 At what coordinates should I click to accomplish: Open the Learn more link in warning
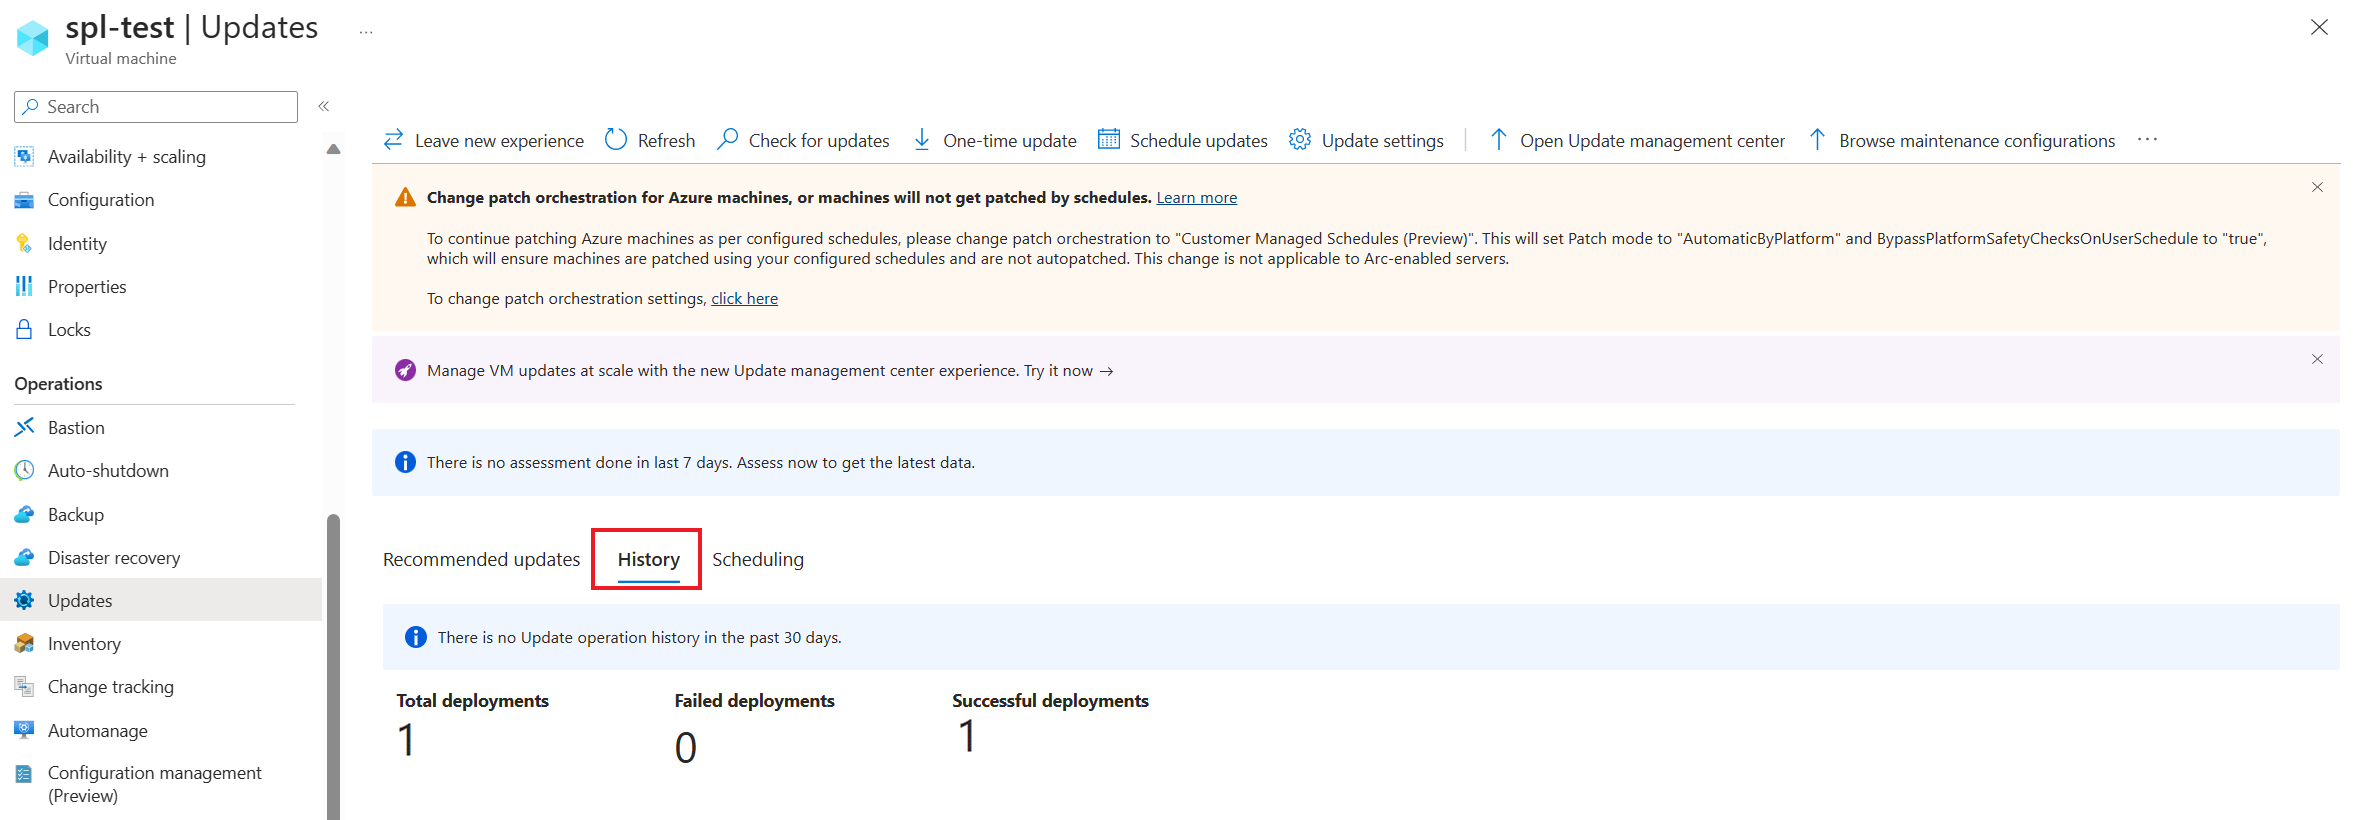tap(1196, 198)
